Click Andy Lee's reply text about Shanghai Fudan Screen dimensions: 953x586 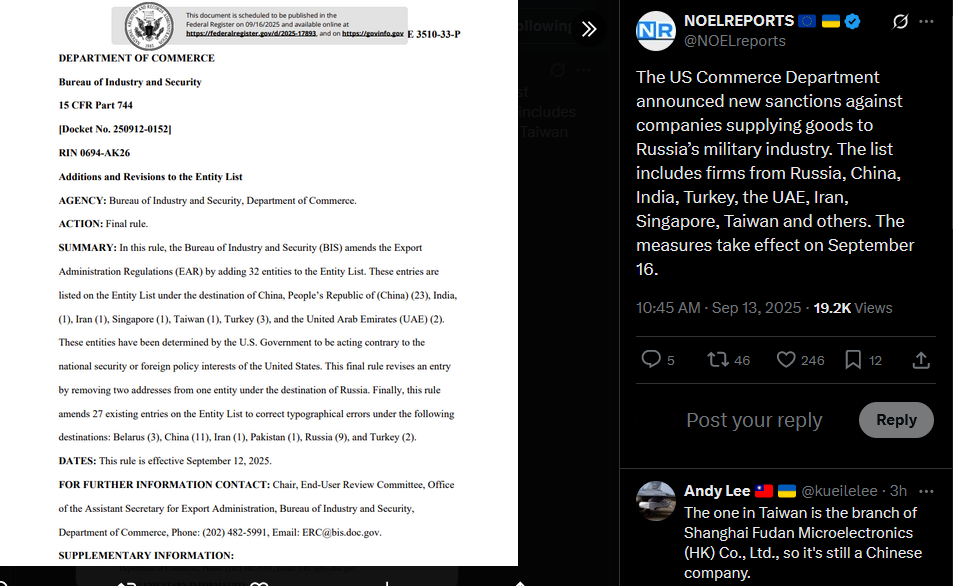tap(802, 543)
